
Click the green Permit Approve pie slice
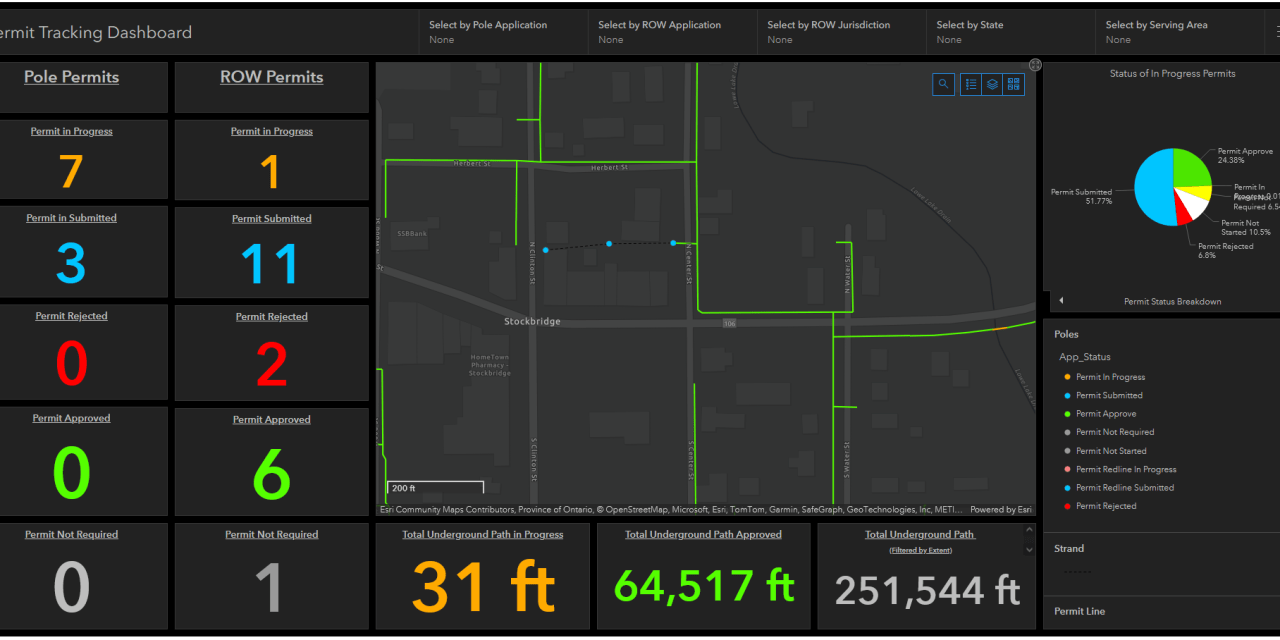click(1189, 167)
